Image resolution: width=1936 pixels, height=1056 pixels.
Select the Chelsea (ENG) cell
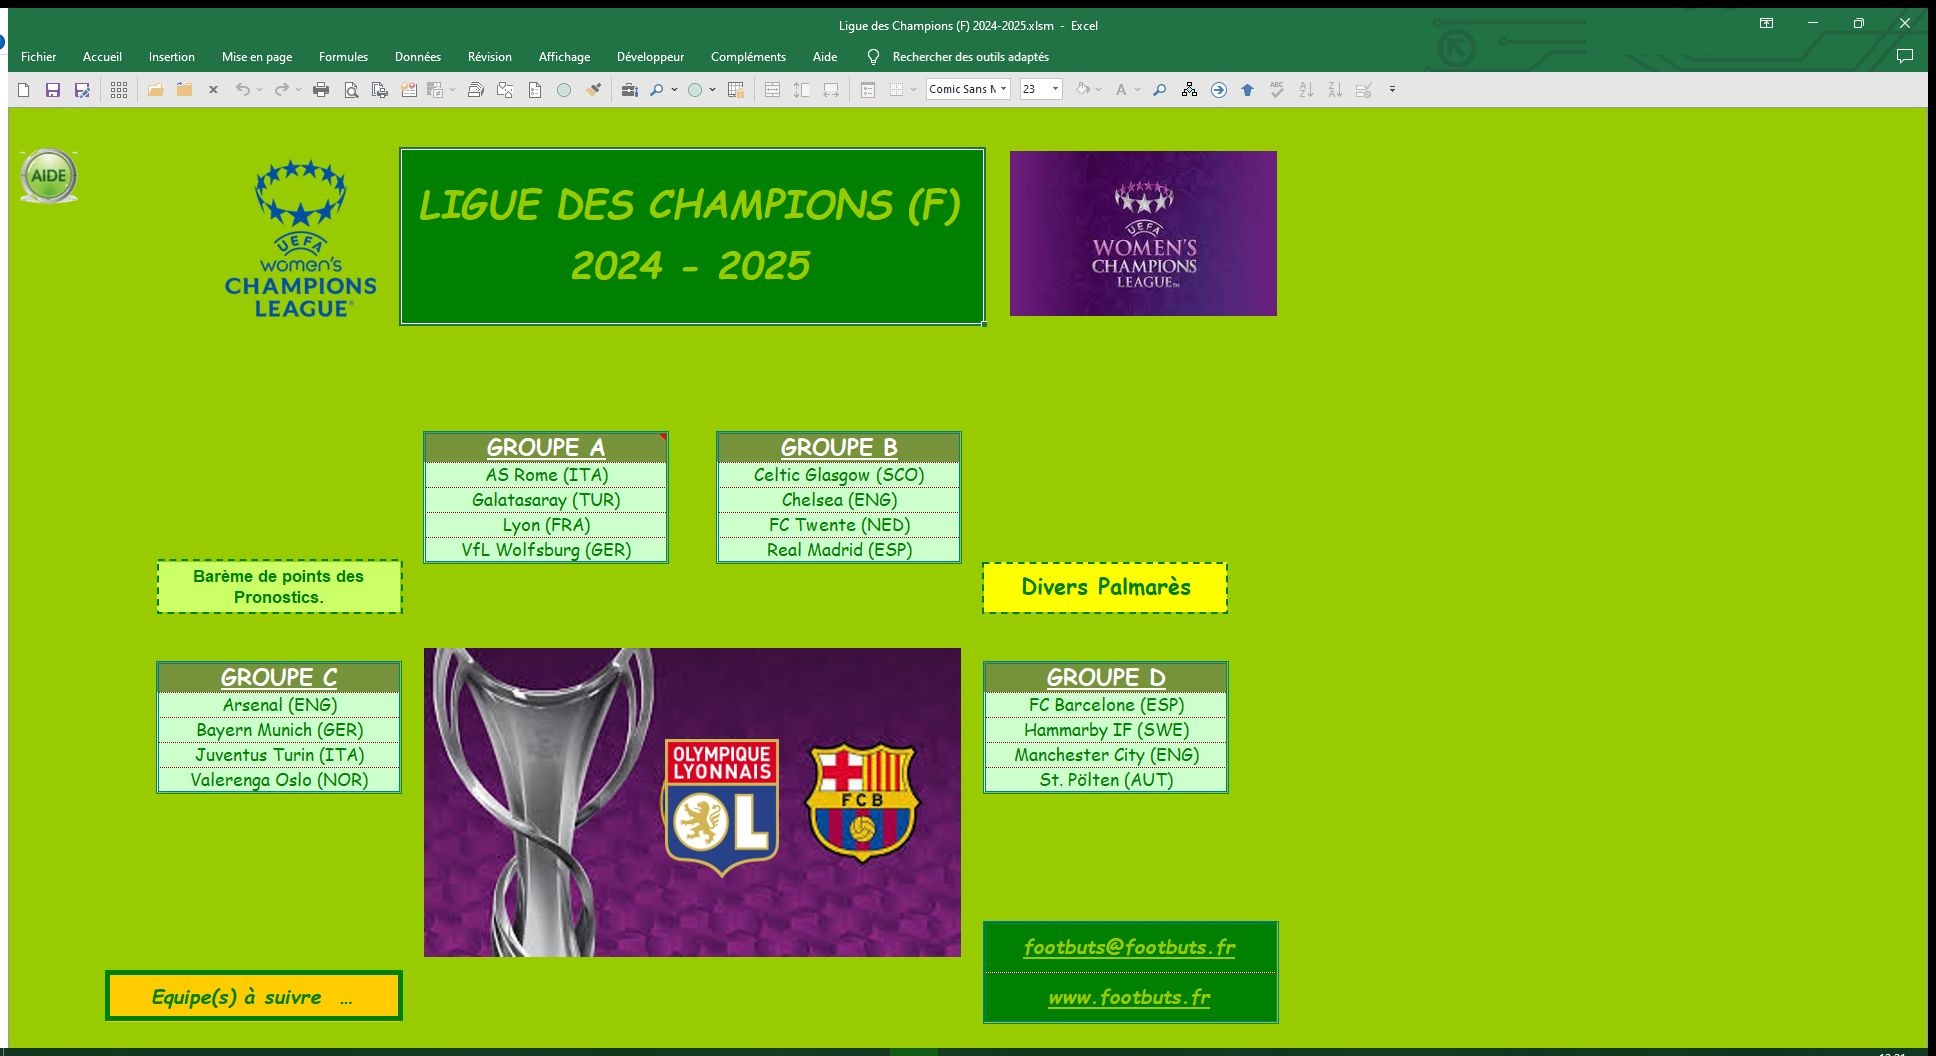click(x=839, y=500)
